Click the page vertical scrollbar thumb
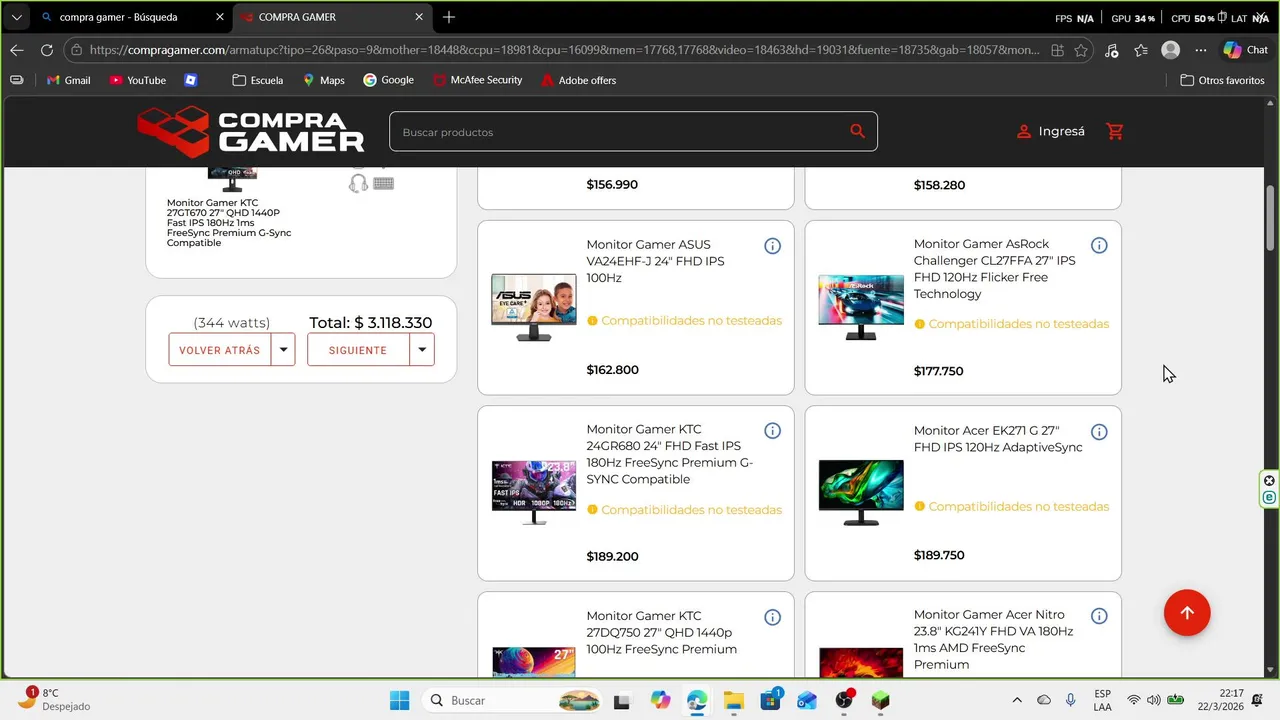1280x720 pixels. pyautogui.click(x=1271, y=218)
